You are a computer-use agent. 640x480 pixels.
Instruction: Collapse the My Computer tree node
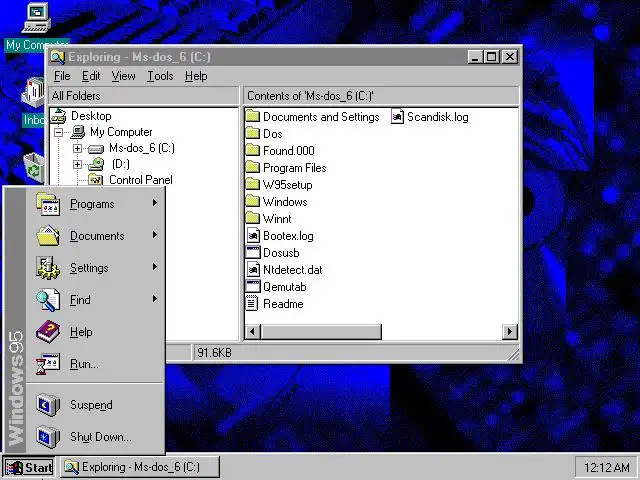tap(59, 132)
